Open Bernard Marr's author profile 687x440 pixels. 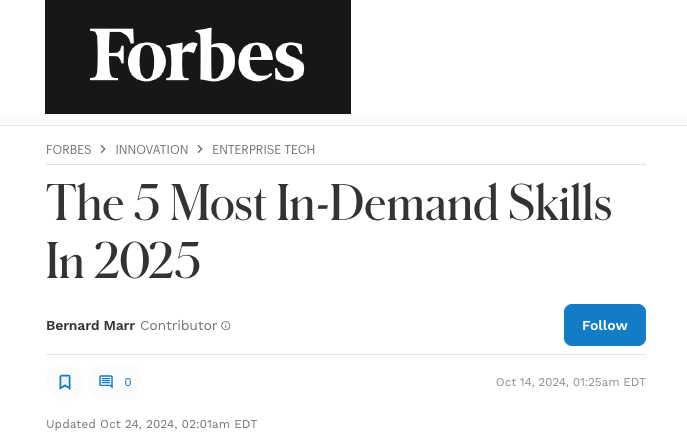click(x=90, y=326)
